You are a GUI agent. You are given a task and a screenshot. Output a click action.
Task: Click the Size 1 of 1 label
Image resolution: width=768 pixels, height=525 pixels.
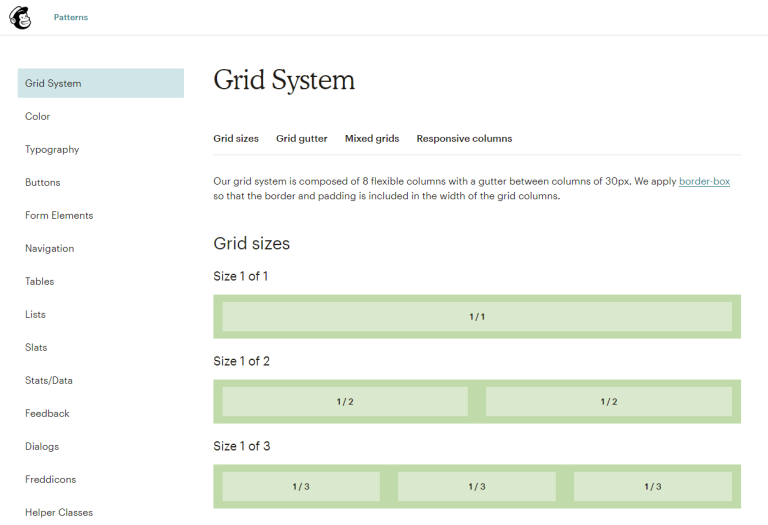(240, 276)
